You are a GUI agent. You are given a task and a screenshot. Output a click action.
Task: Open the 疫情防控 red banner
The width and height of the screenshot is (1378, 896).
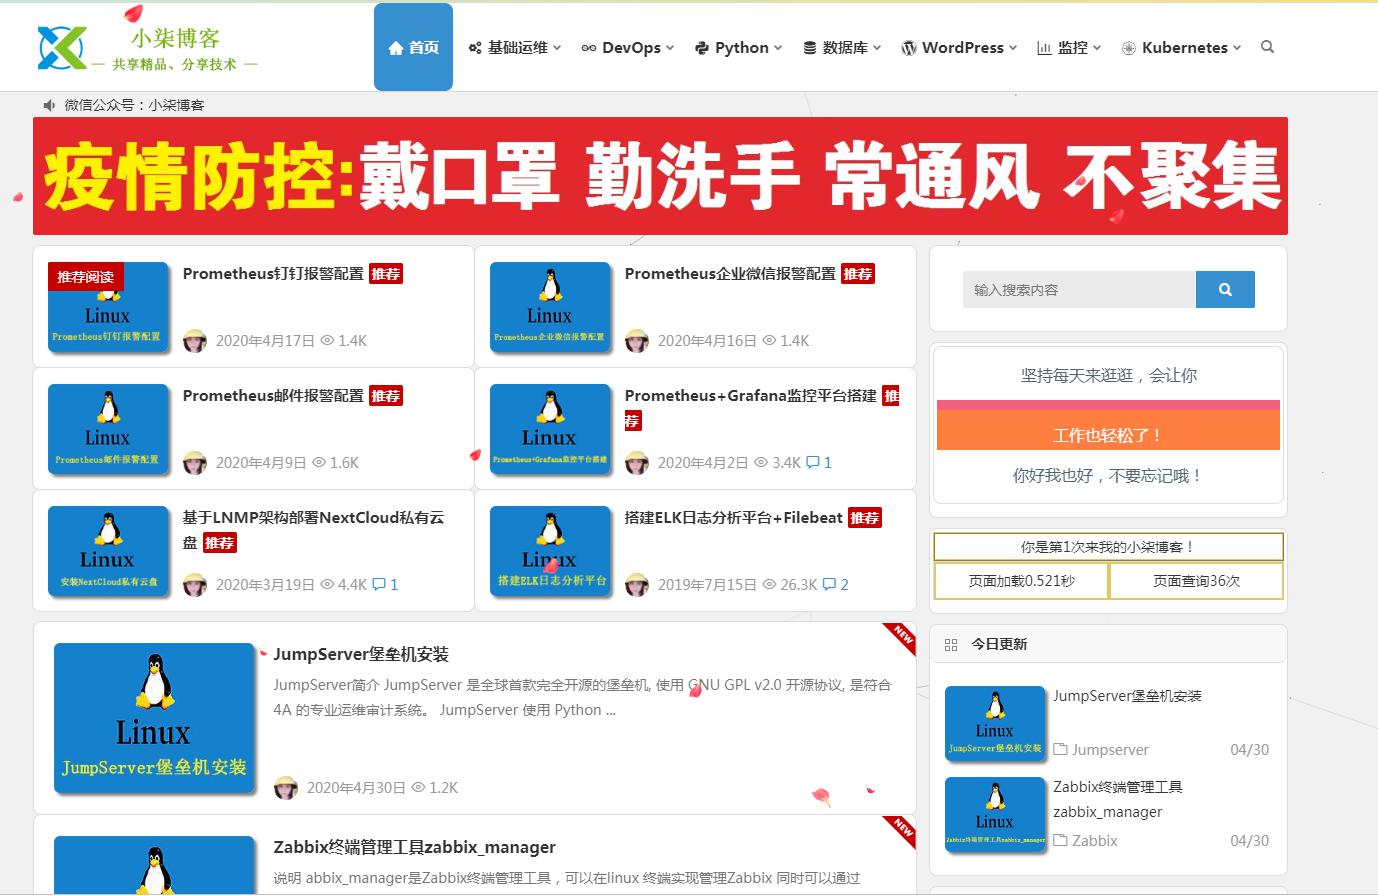(x=660, y=176)
